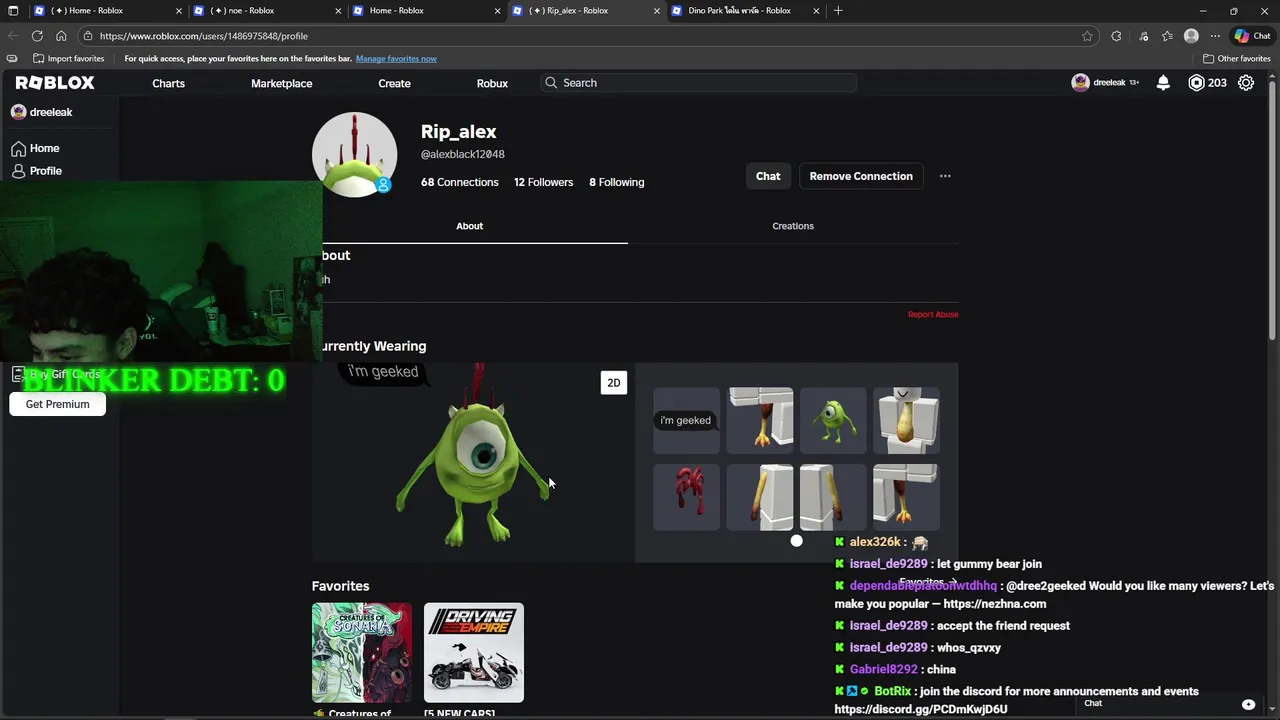Open the browser profile avatar icon
1280x720 pixels.
(1191, 36)
